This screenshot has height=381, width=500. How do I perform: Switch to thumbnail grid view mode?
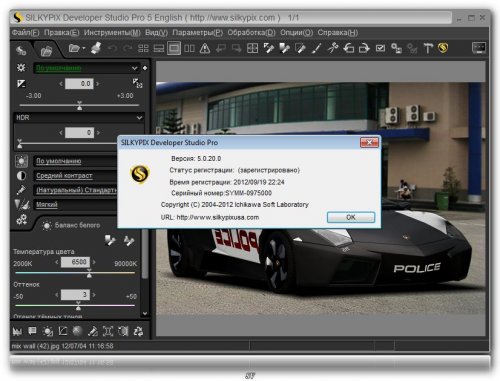coord(143,49)
